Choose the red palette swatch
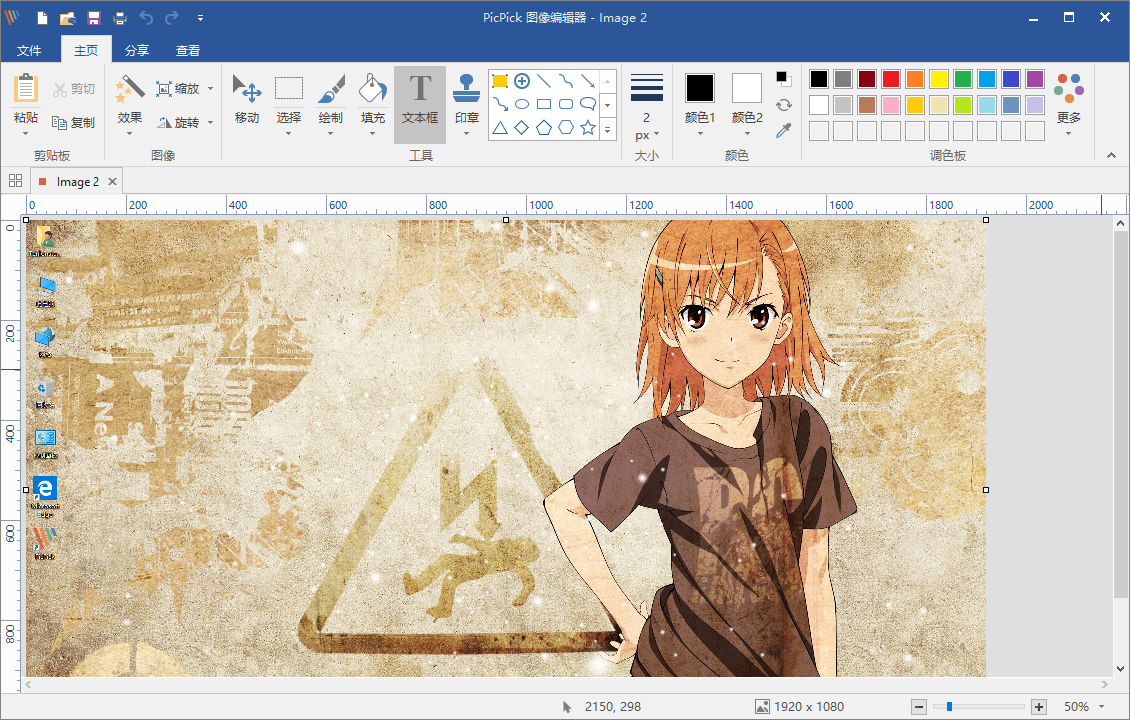Image resolution: width=1130 pixels, height=720 pixels. 891,79
